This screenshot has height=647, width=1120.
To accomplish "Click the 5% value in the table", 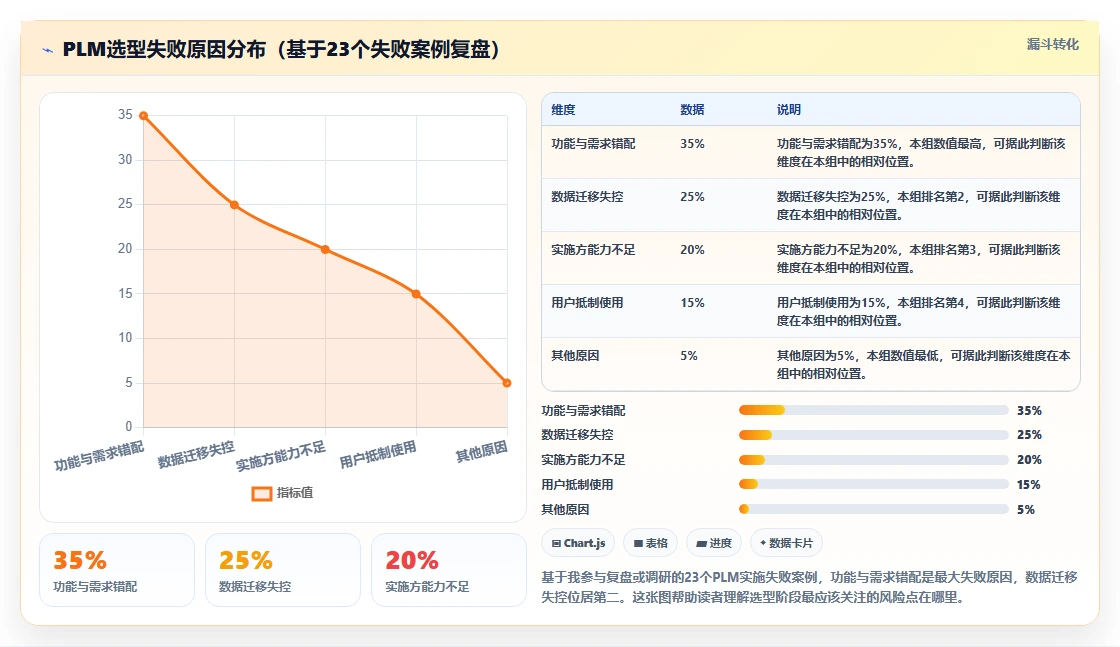I will point(689,355).
